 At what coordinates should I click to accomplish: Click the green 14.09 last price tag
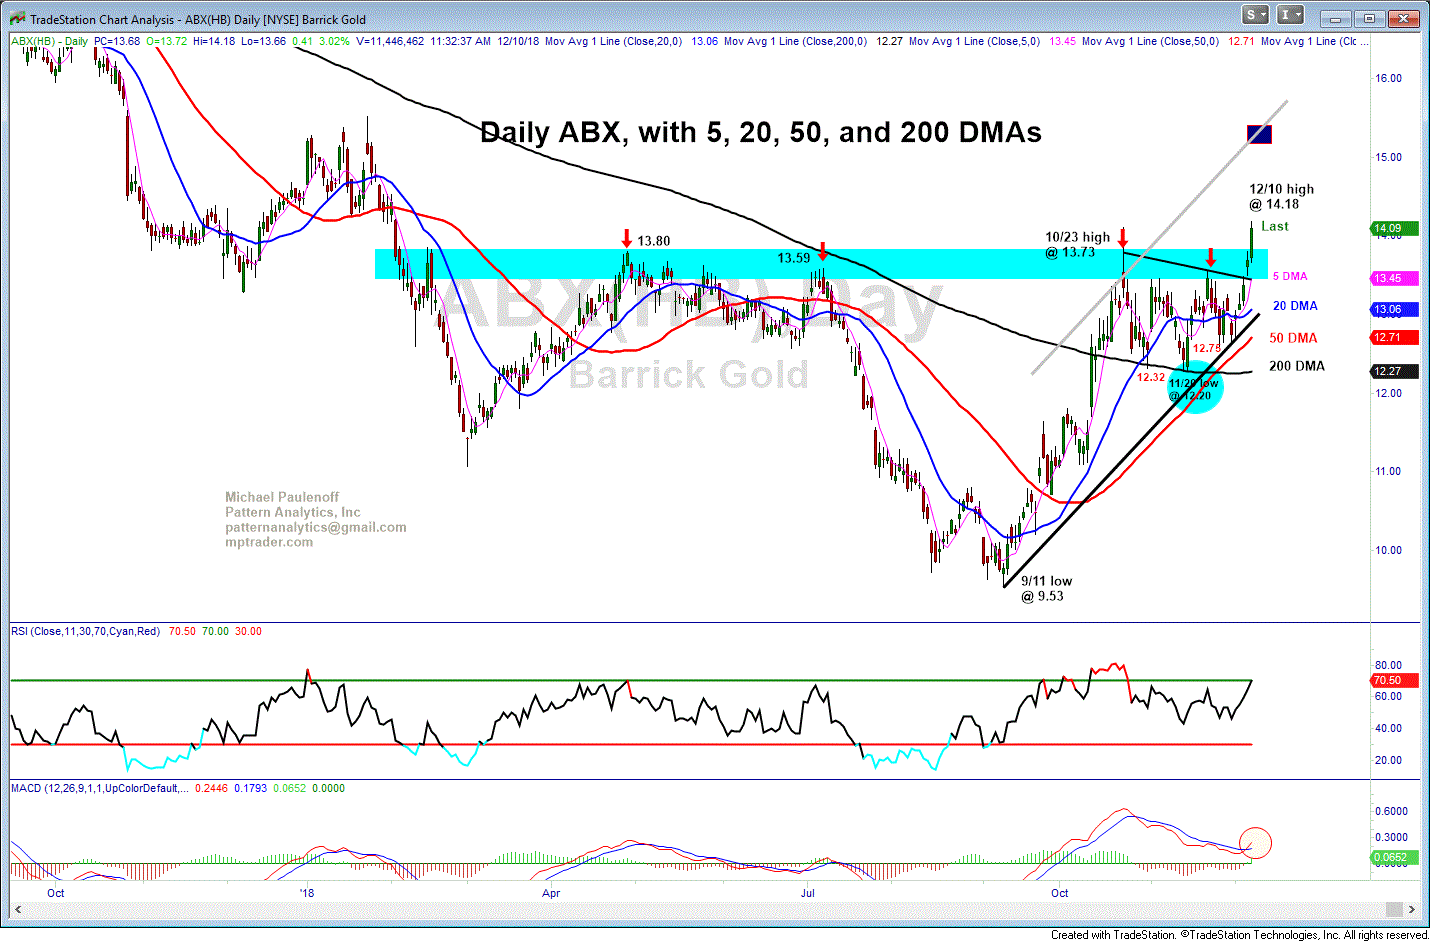pyautogui.click(x=1394, y=228)
